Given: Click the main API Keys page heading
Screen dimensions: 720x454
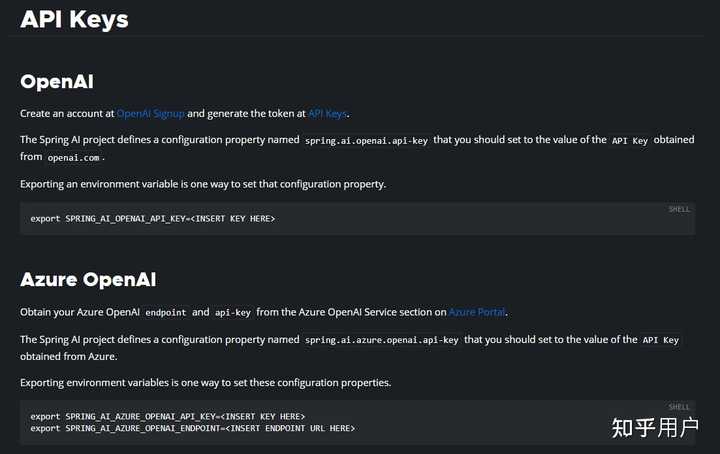Looking at the screenshot, I should pyautogui.click(x=74, y=19).
